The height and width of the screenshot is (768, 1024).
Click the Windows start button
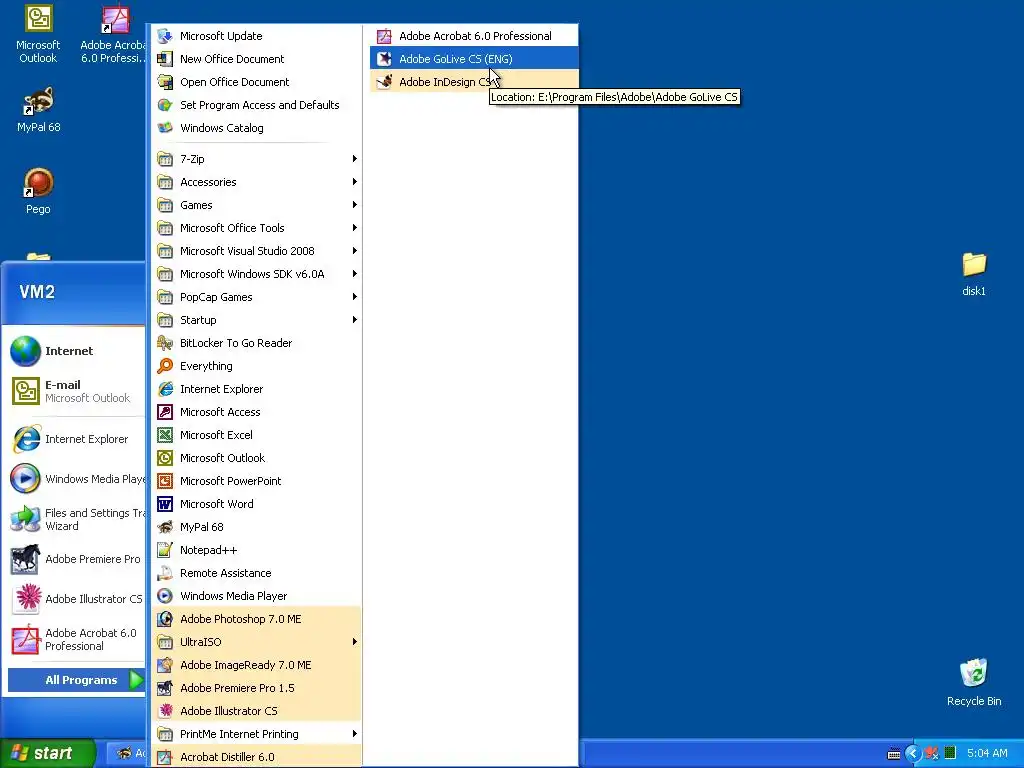point(48,753)
